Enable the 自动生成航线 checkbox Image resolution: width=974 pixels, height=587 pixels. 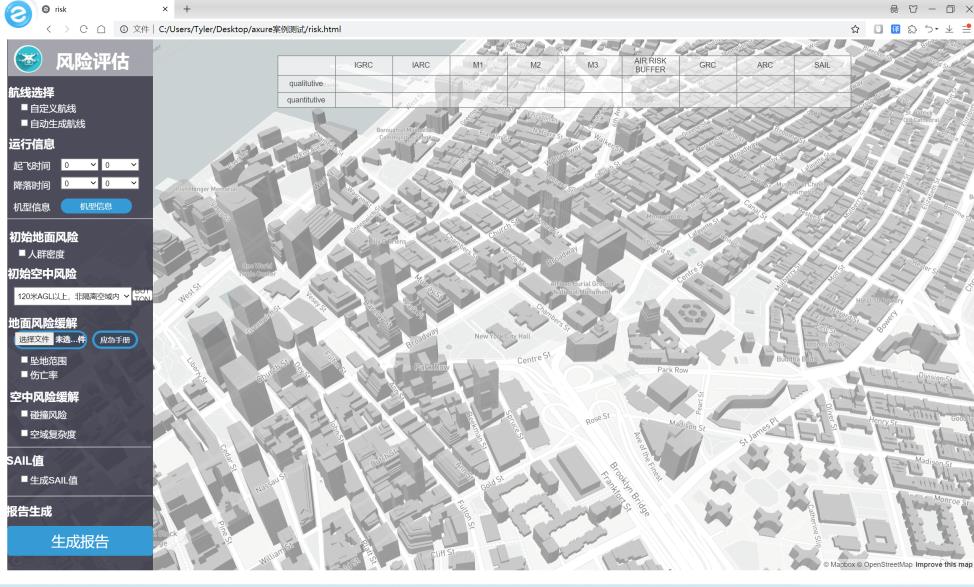pos(25,123)
